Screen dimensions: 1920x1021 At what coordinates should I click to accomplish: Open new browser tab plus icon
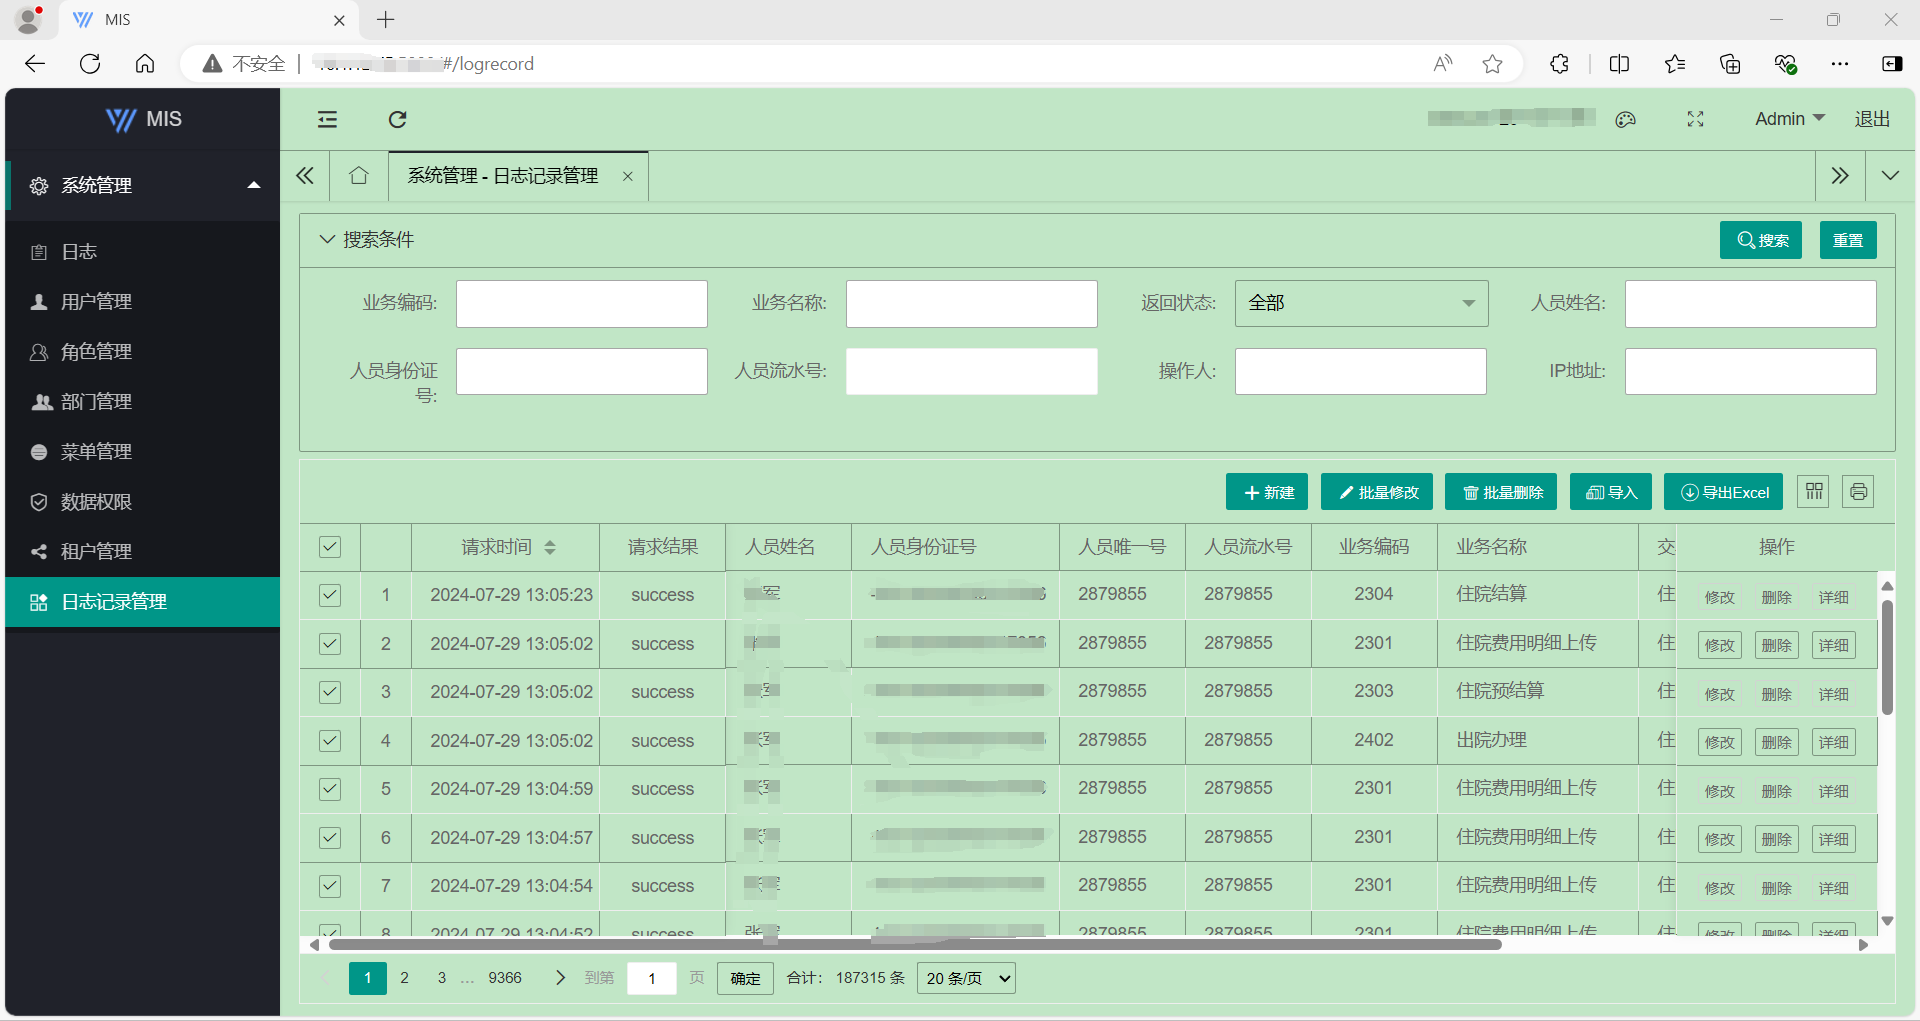[386, 20]
